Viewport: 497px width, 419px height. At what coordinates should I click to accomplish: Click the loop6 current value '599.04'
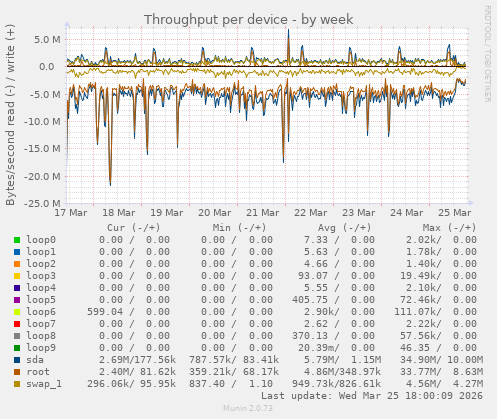(105, 312)
